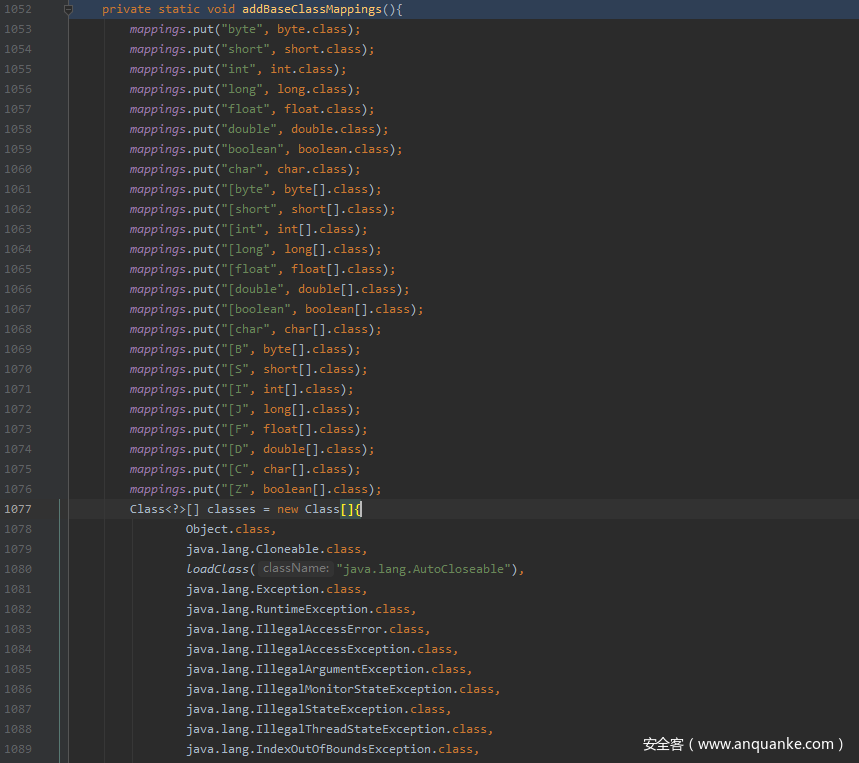Click the highlighted bracket after new Class
The height and width of the screenshot is (763, 859).
click(348, 509)
